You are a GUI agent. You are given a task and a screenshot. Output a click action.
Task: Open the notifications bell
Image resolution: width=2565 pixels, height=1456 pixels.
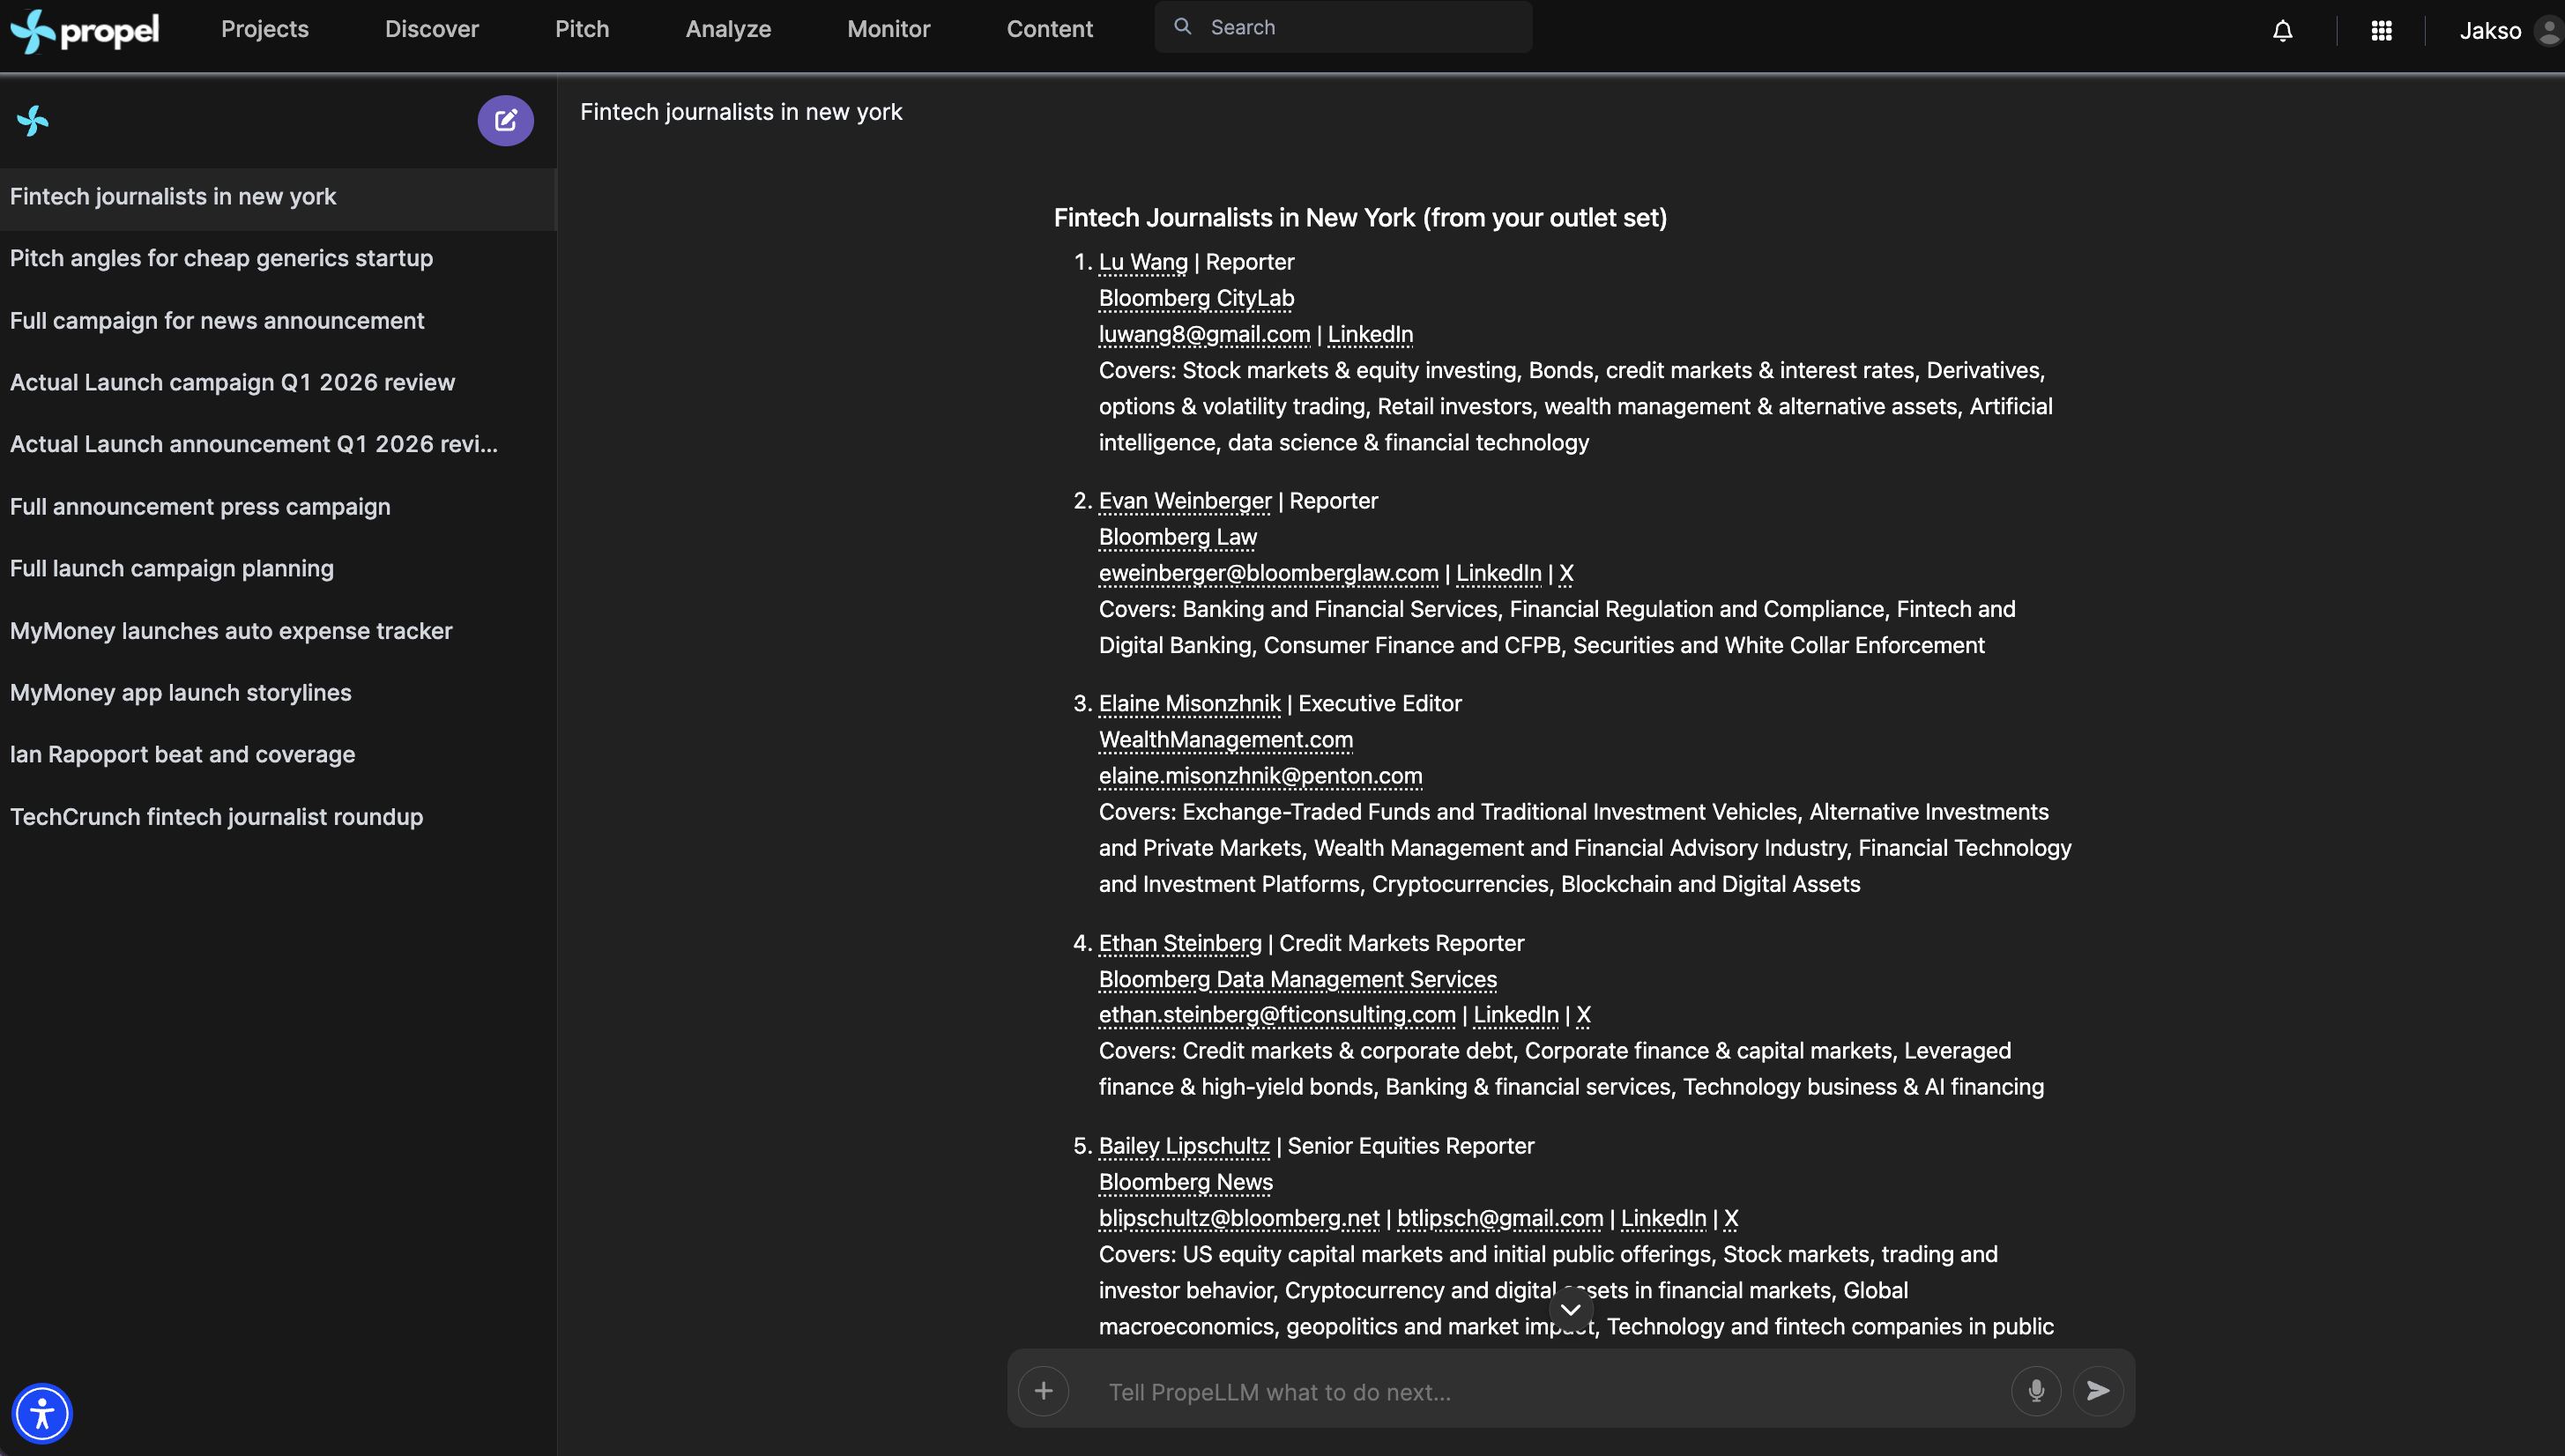(x=2282, y=31)
